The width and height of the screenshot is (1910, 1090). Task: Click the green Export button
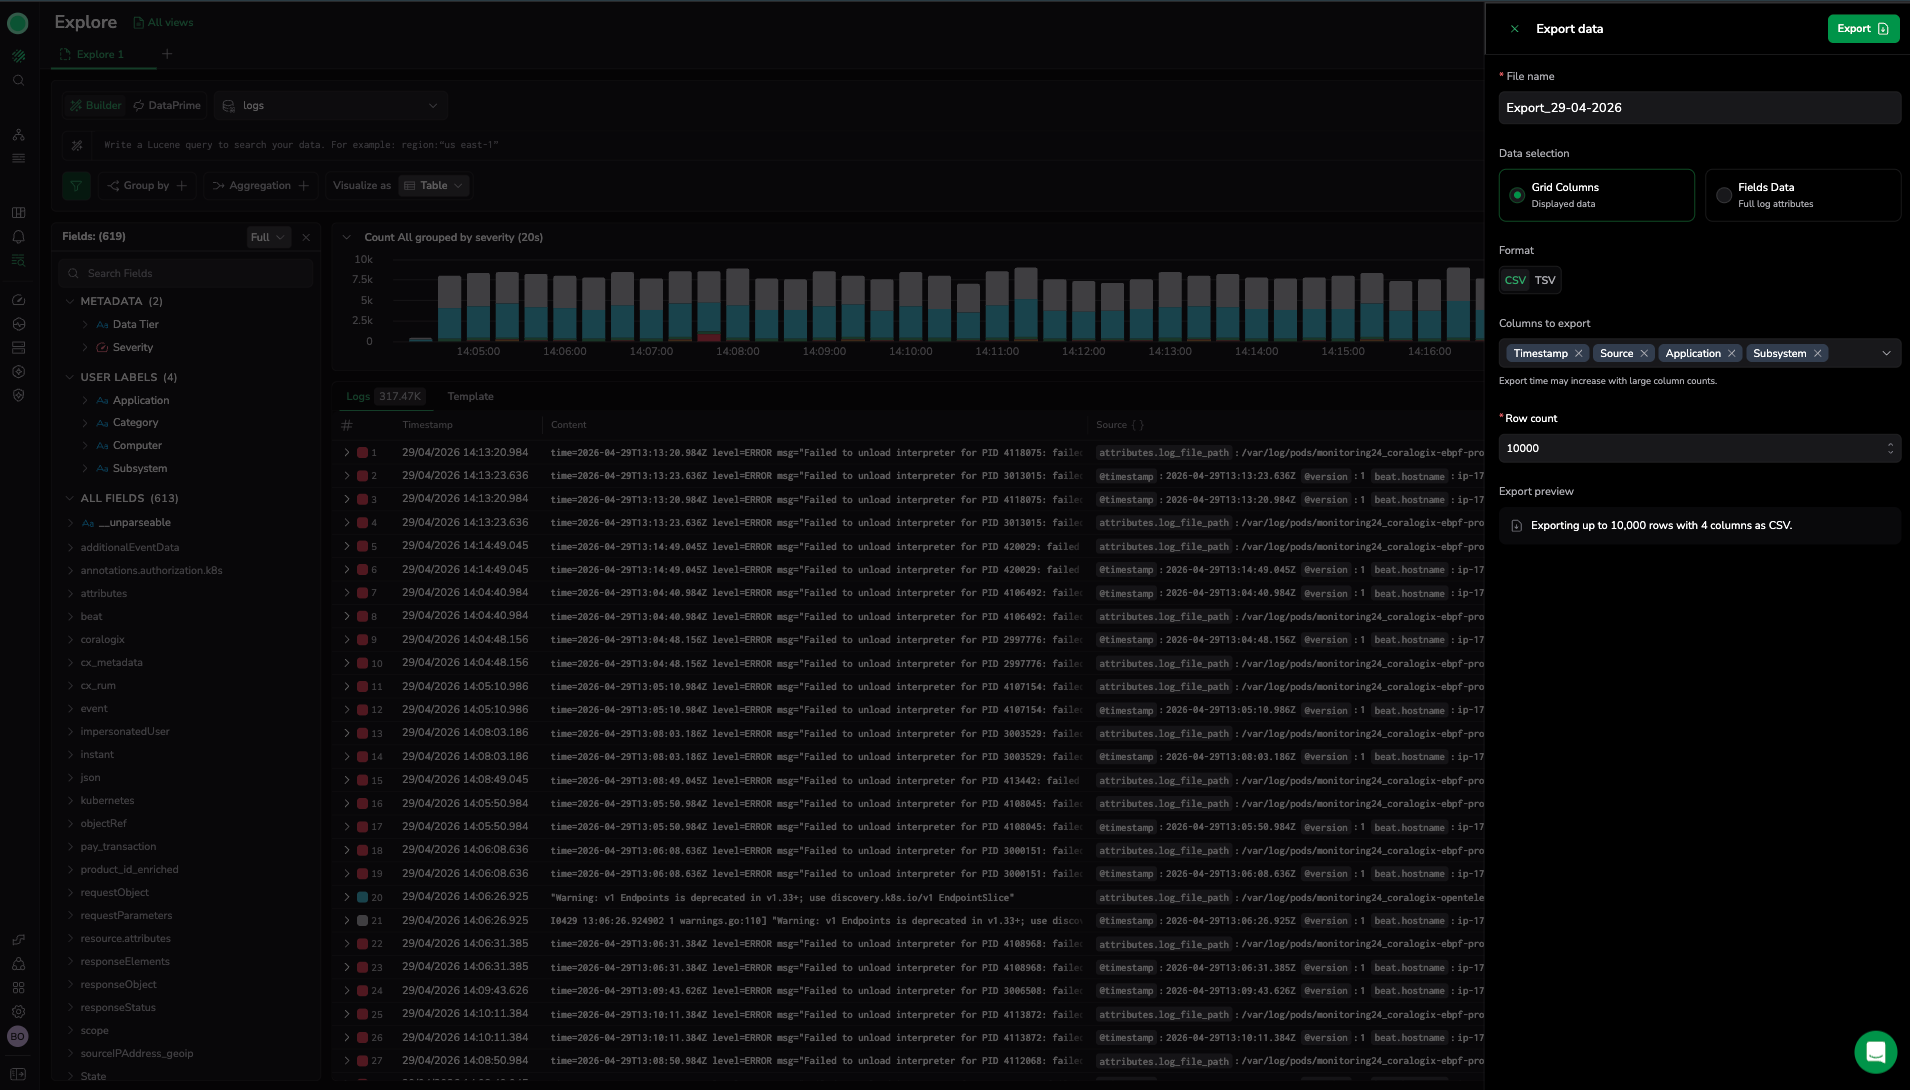click(x=1862, y=29)
